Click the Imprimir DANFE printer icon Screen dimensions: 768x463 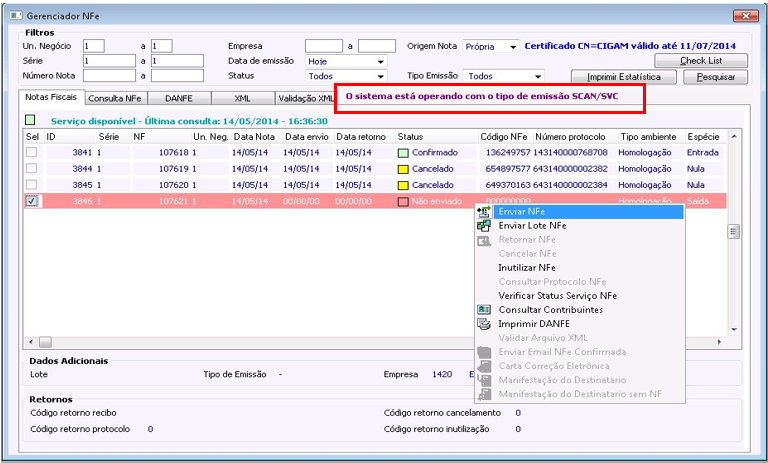point(483,324)
